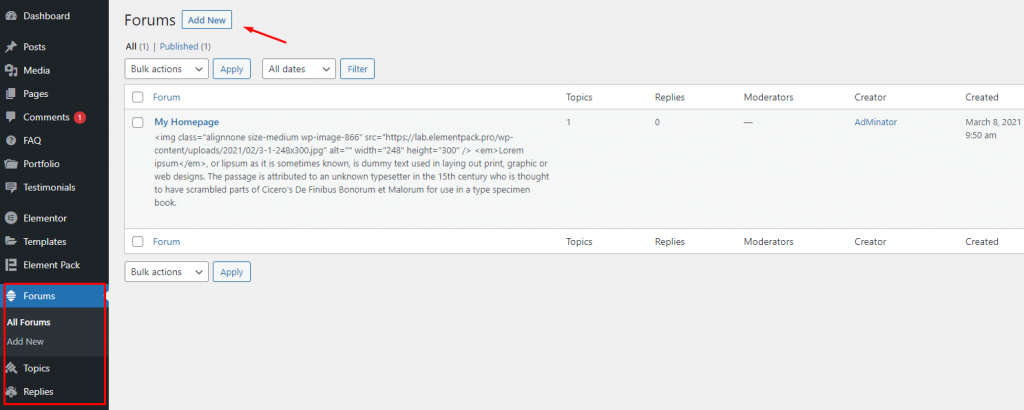Sort by Forum column header
This screenshot has height=410, width=1024.
(x=167, y=97)
